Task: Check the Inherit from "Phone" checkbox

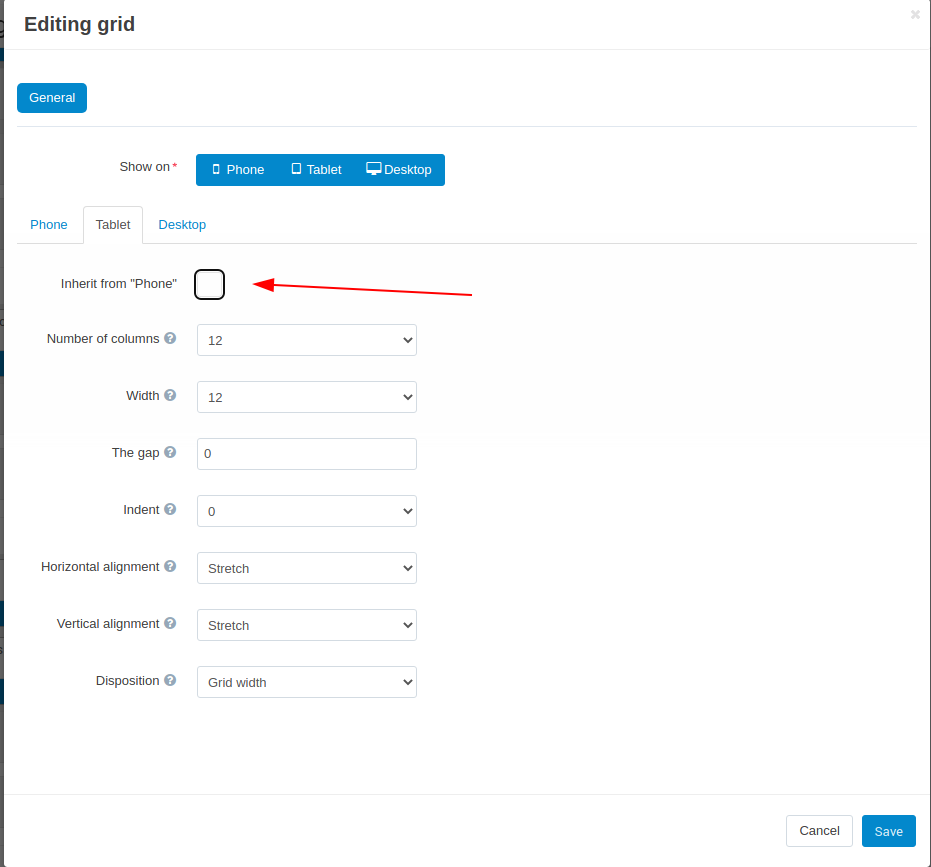Action: pos(210,284)
